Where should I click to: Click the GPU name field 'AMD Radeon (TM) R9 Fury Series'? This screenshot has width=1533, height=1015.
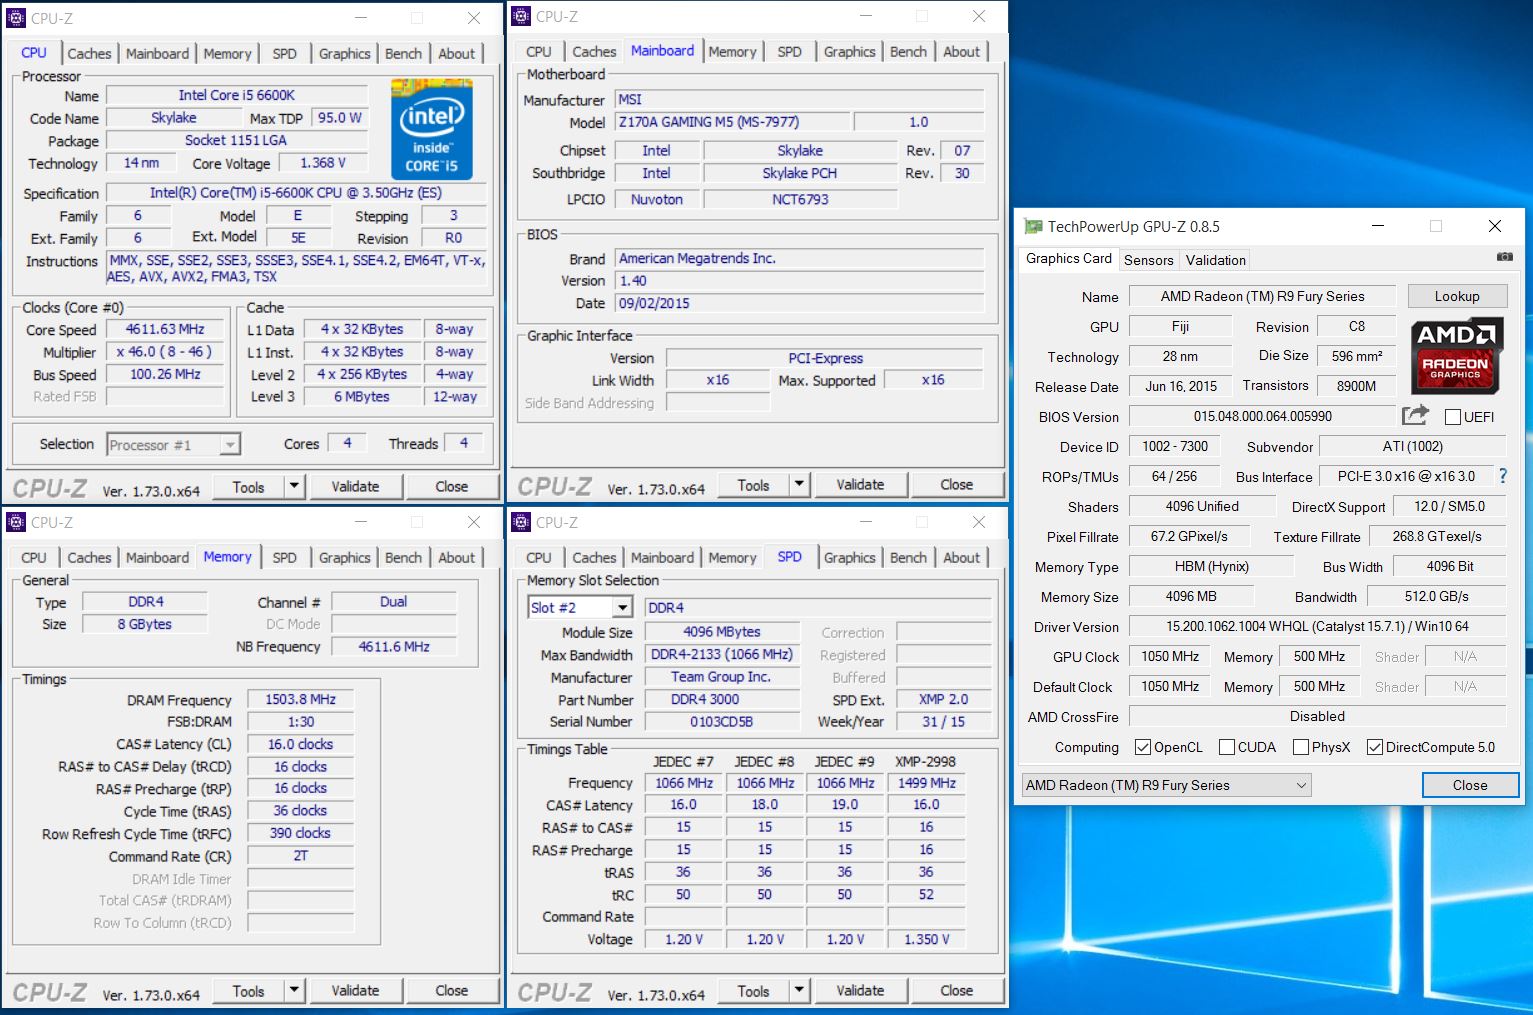point(1262,296)
